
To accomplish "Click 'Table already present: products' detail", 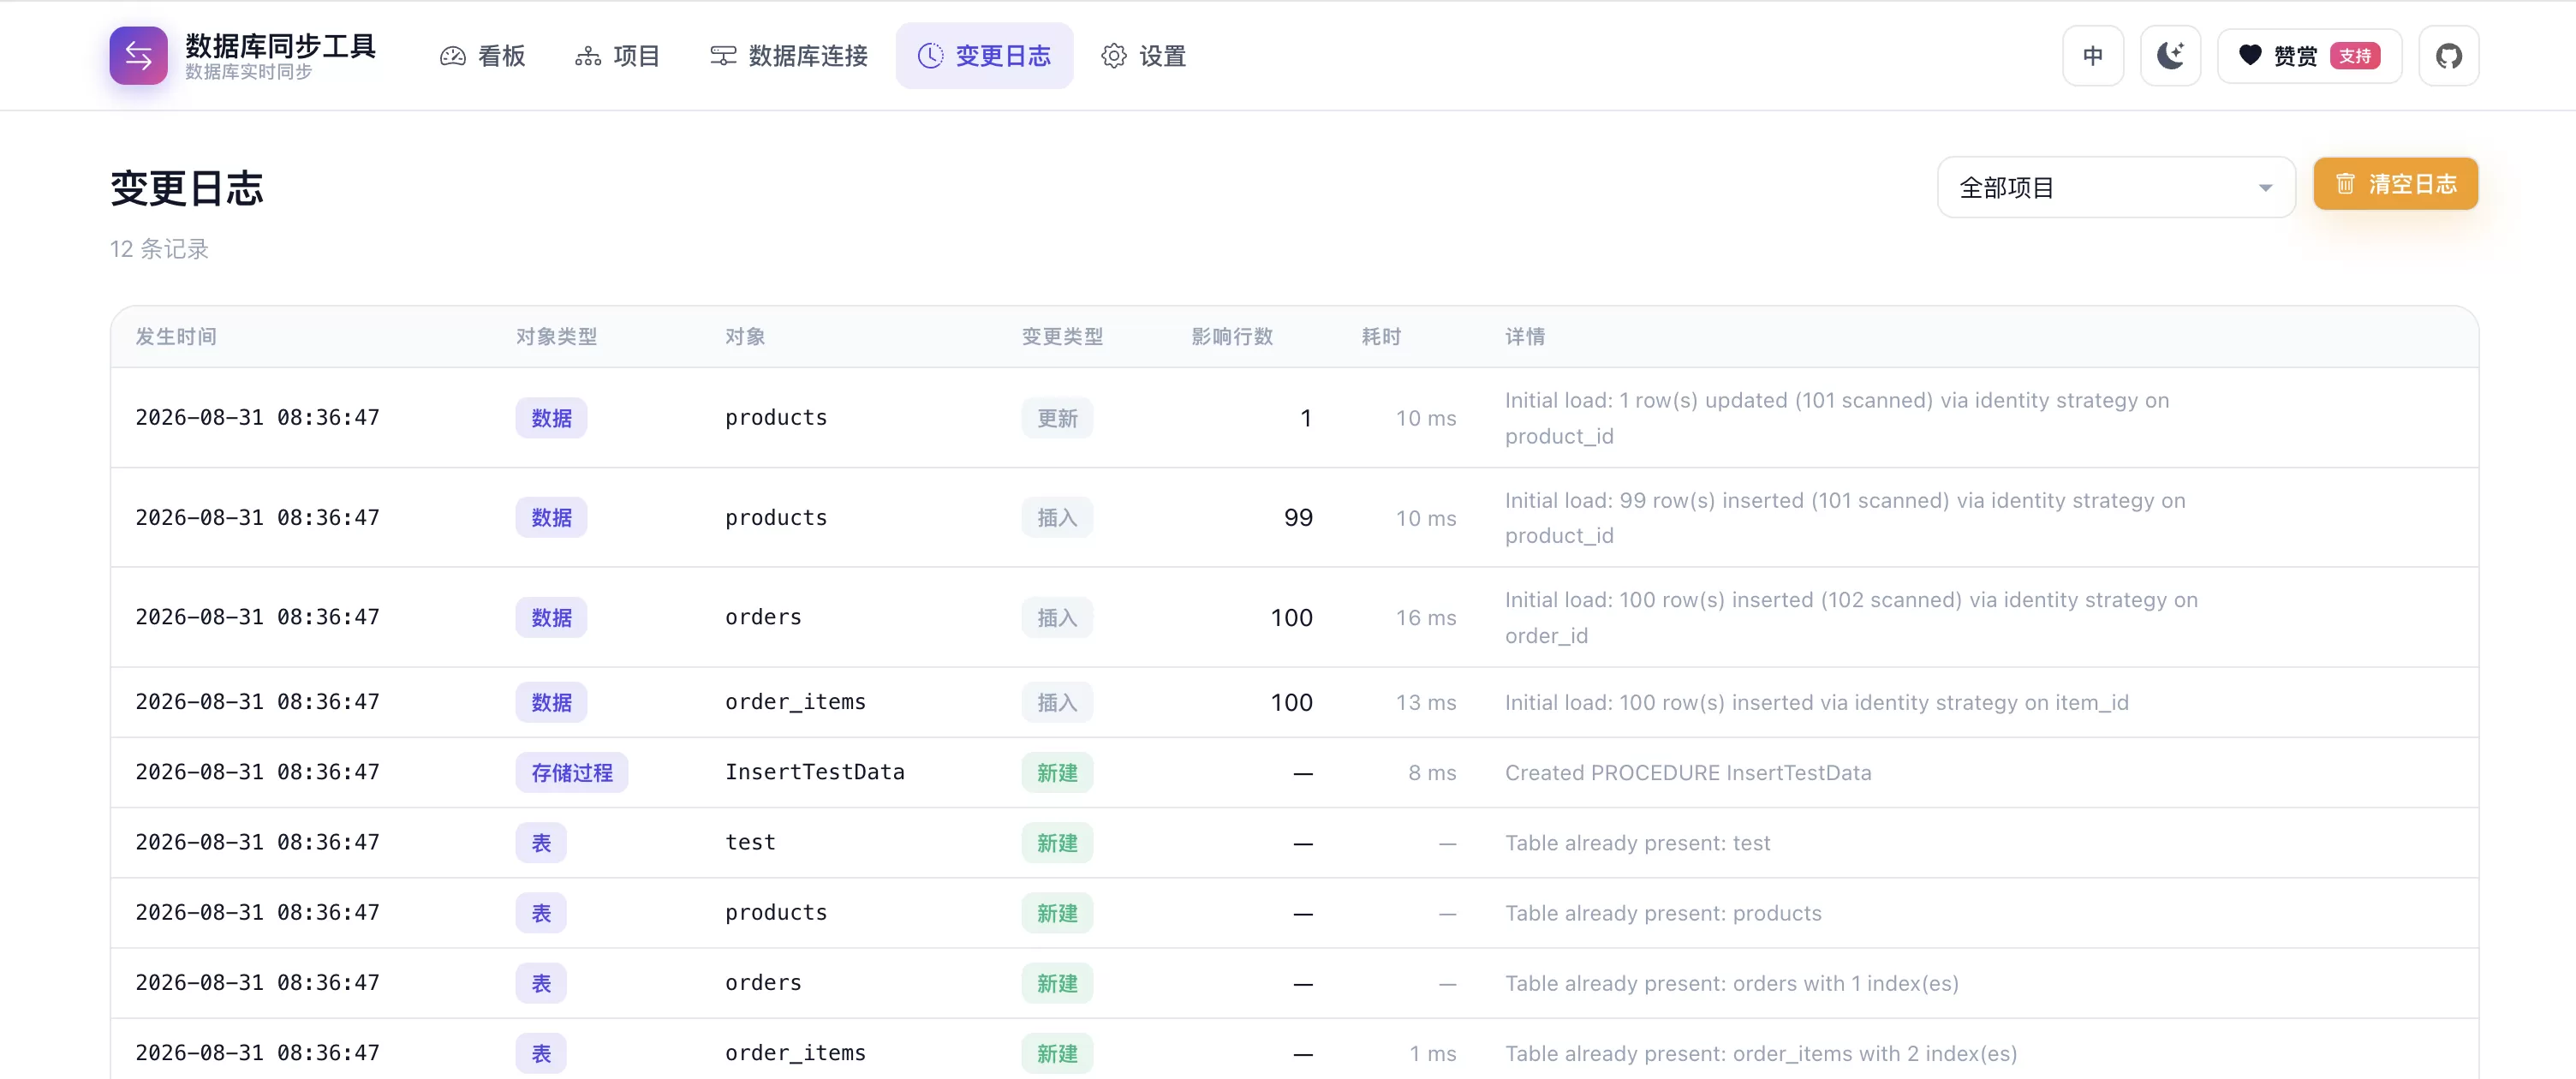I will [1663, 913].
